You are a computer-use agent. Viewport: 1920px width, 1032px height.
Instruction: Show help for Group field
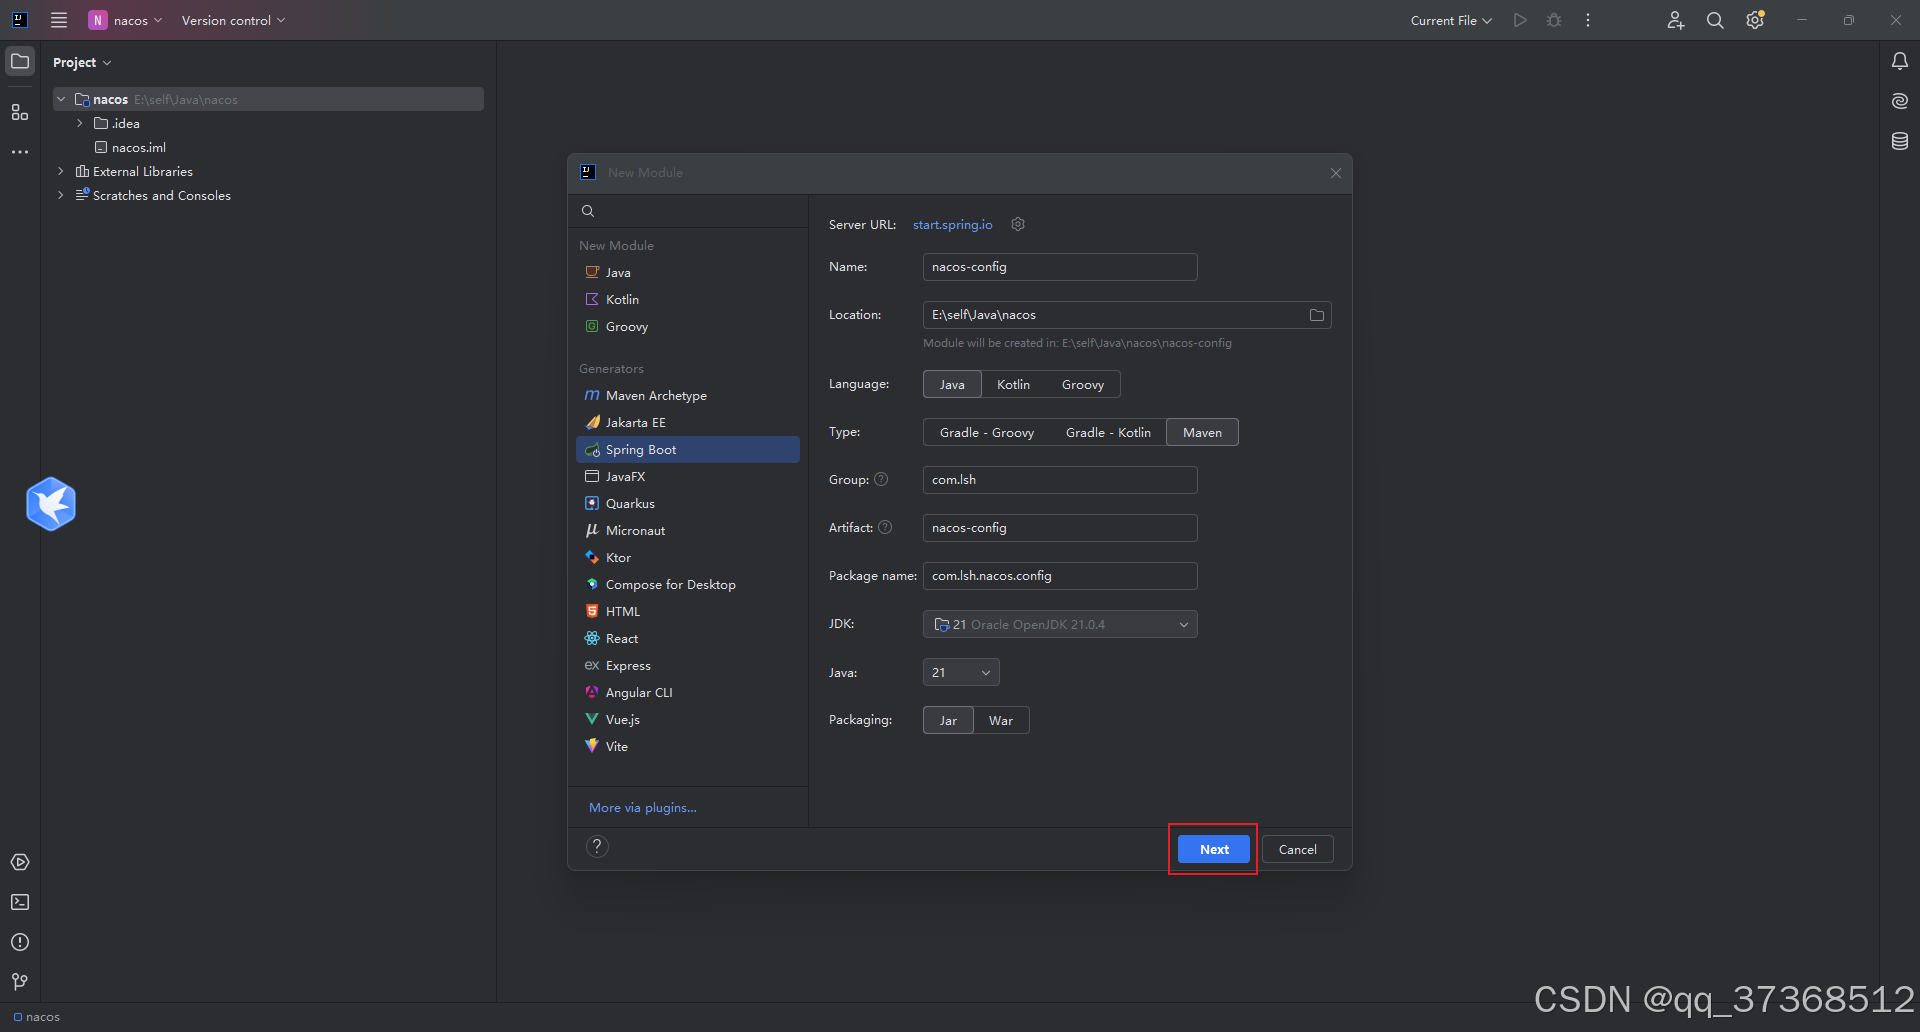[x=881, y=479]
